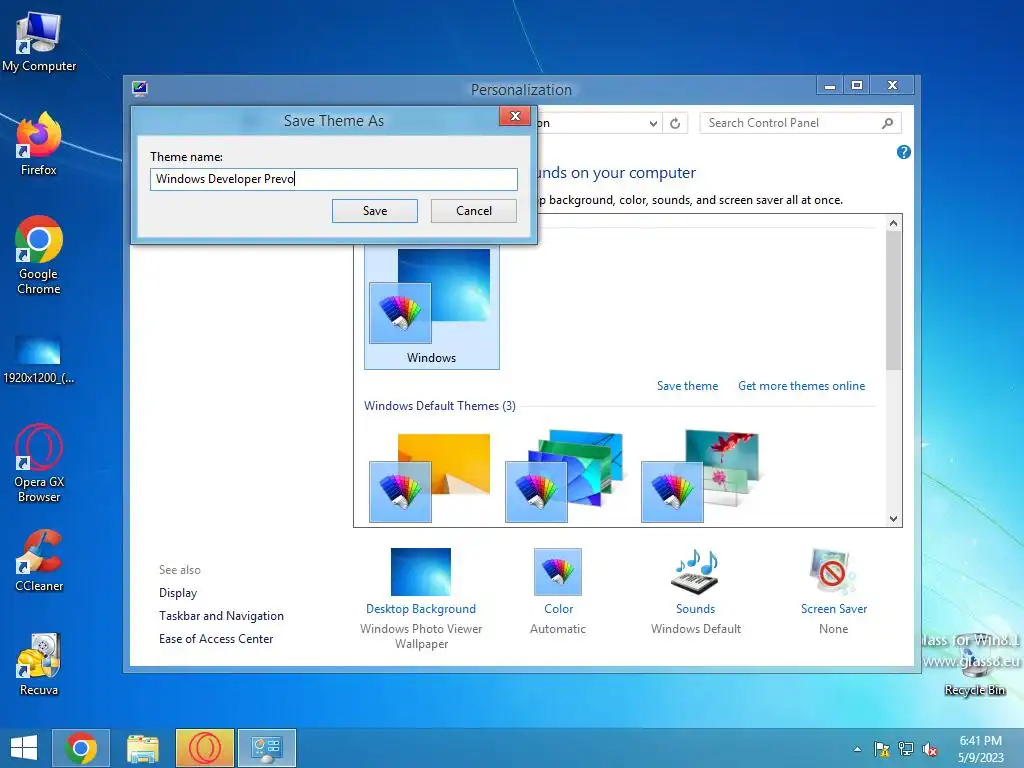Click the Display link under See also
Image resolution: width=1024 pixels, height=768 pixels.
[x=178, y=593]
